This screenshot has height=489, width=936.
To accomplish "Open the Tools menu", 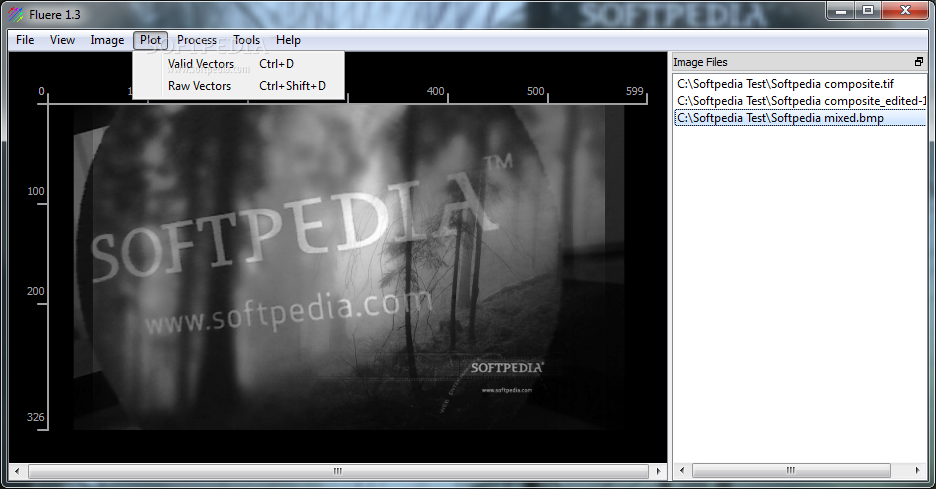I will coord(247,40).
